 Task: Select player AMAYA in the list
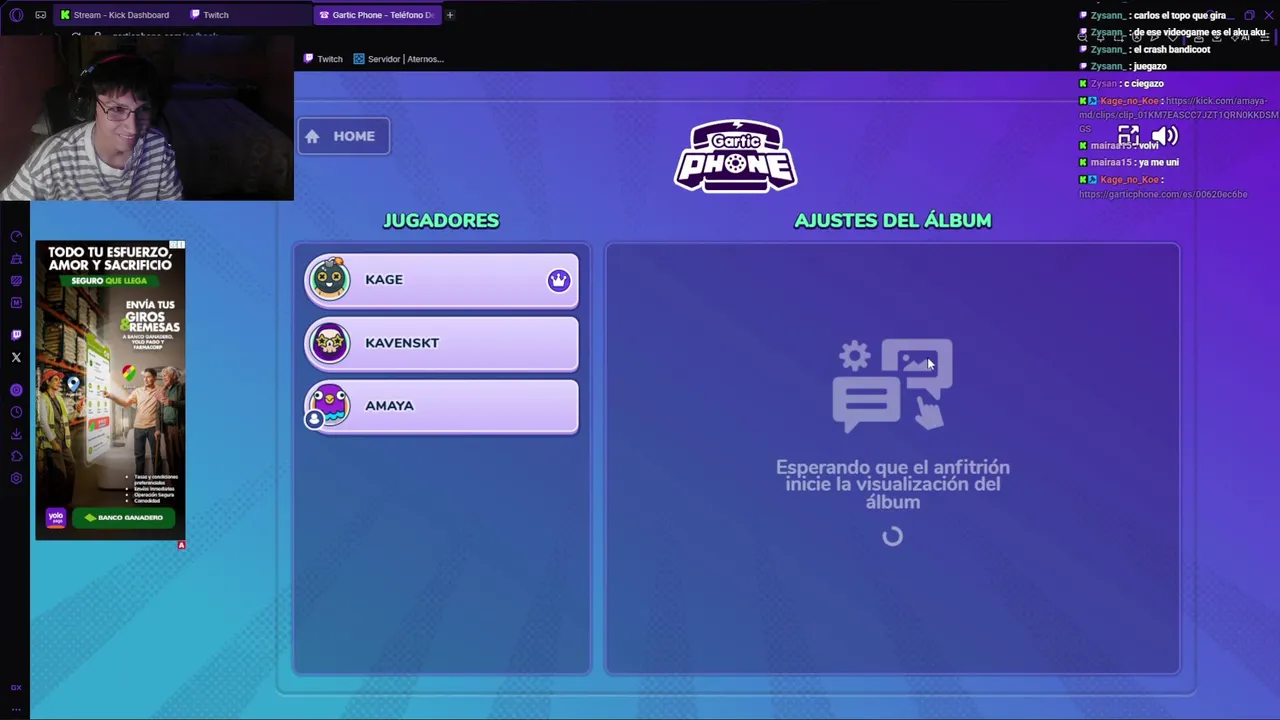(x=441, y=406)
